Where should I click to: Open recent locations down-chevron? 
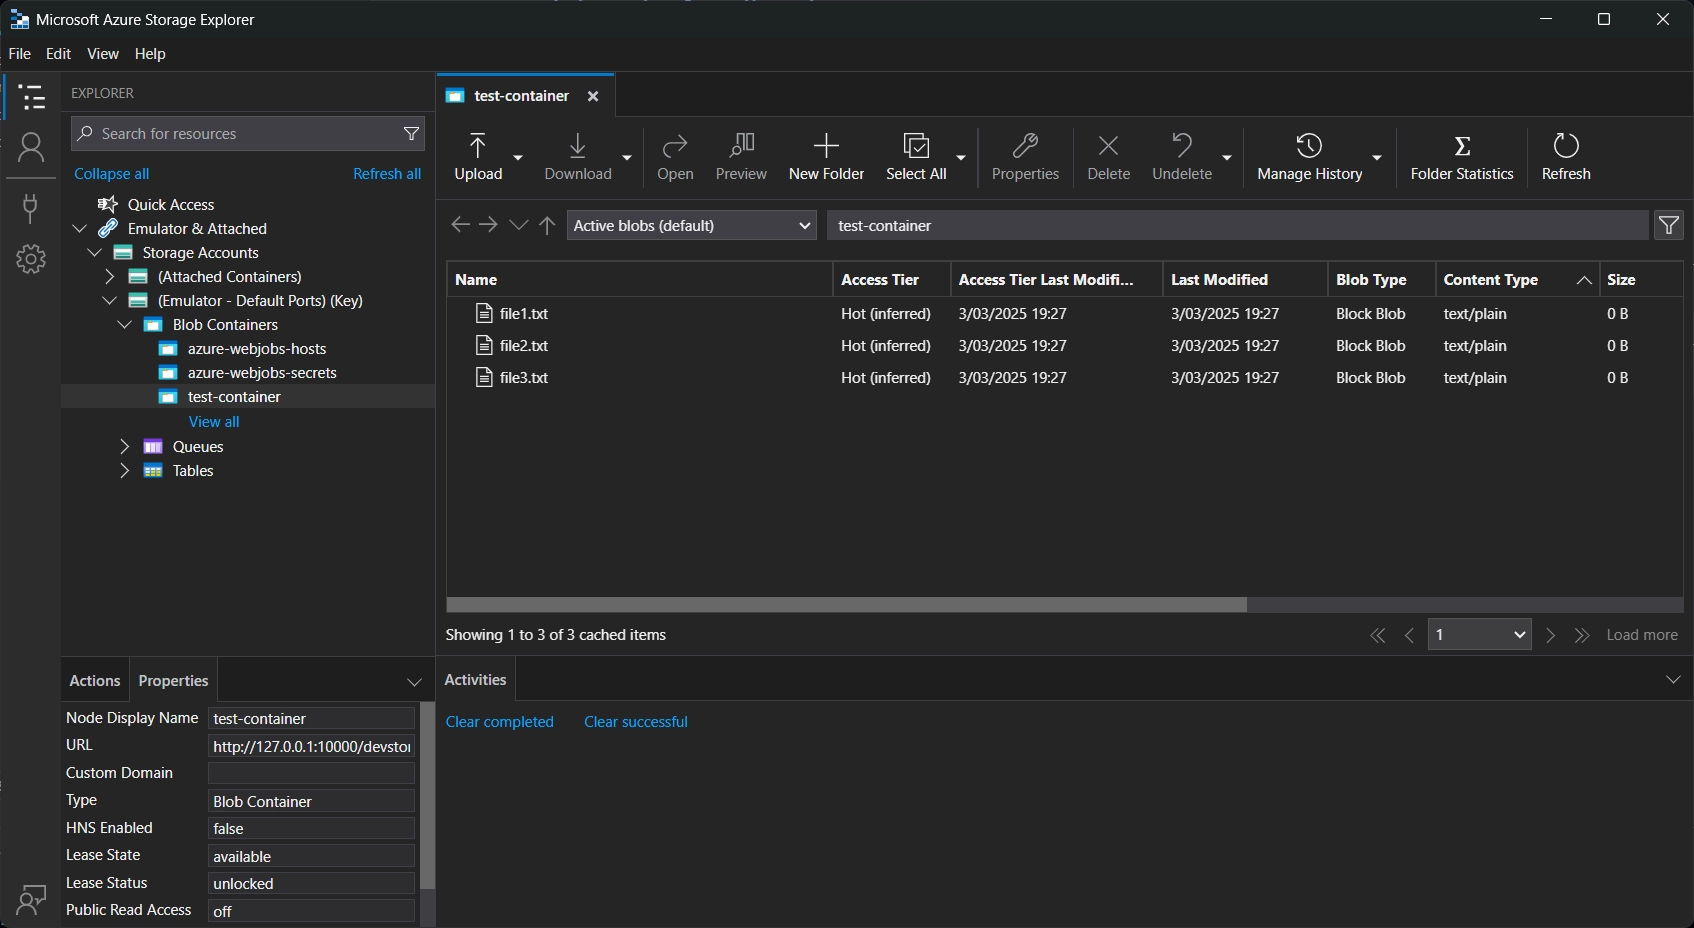coord(518,225)
